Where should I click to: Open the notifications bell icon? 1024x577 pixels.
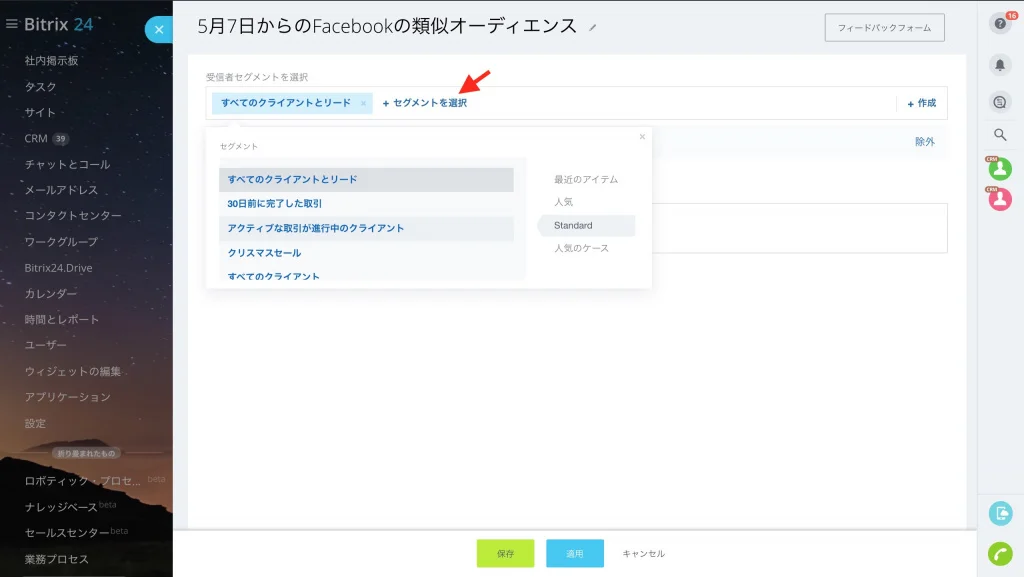1000,65
